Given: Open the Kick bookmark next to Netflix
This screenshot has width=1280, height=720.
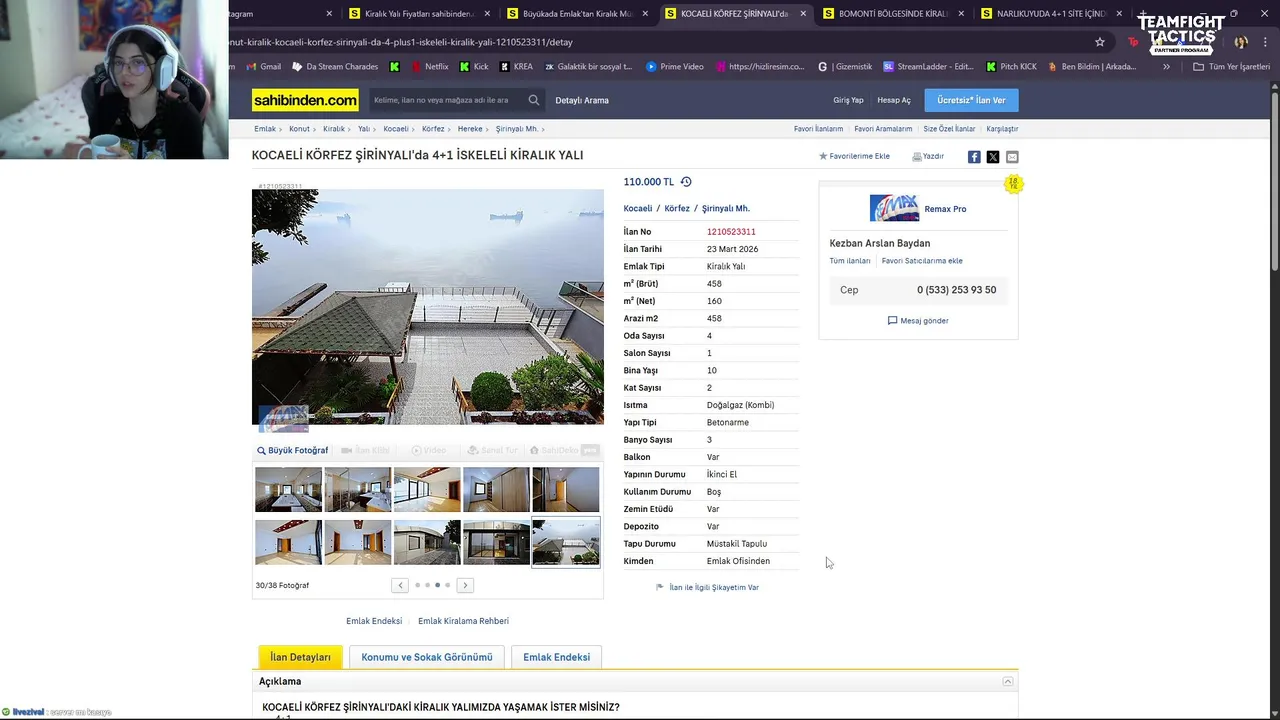Looking at the screenshot, I should [x=474, y=67].
